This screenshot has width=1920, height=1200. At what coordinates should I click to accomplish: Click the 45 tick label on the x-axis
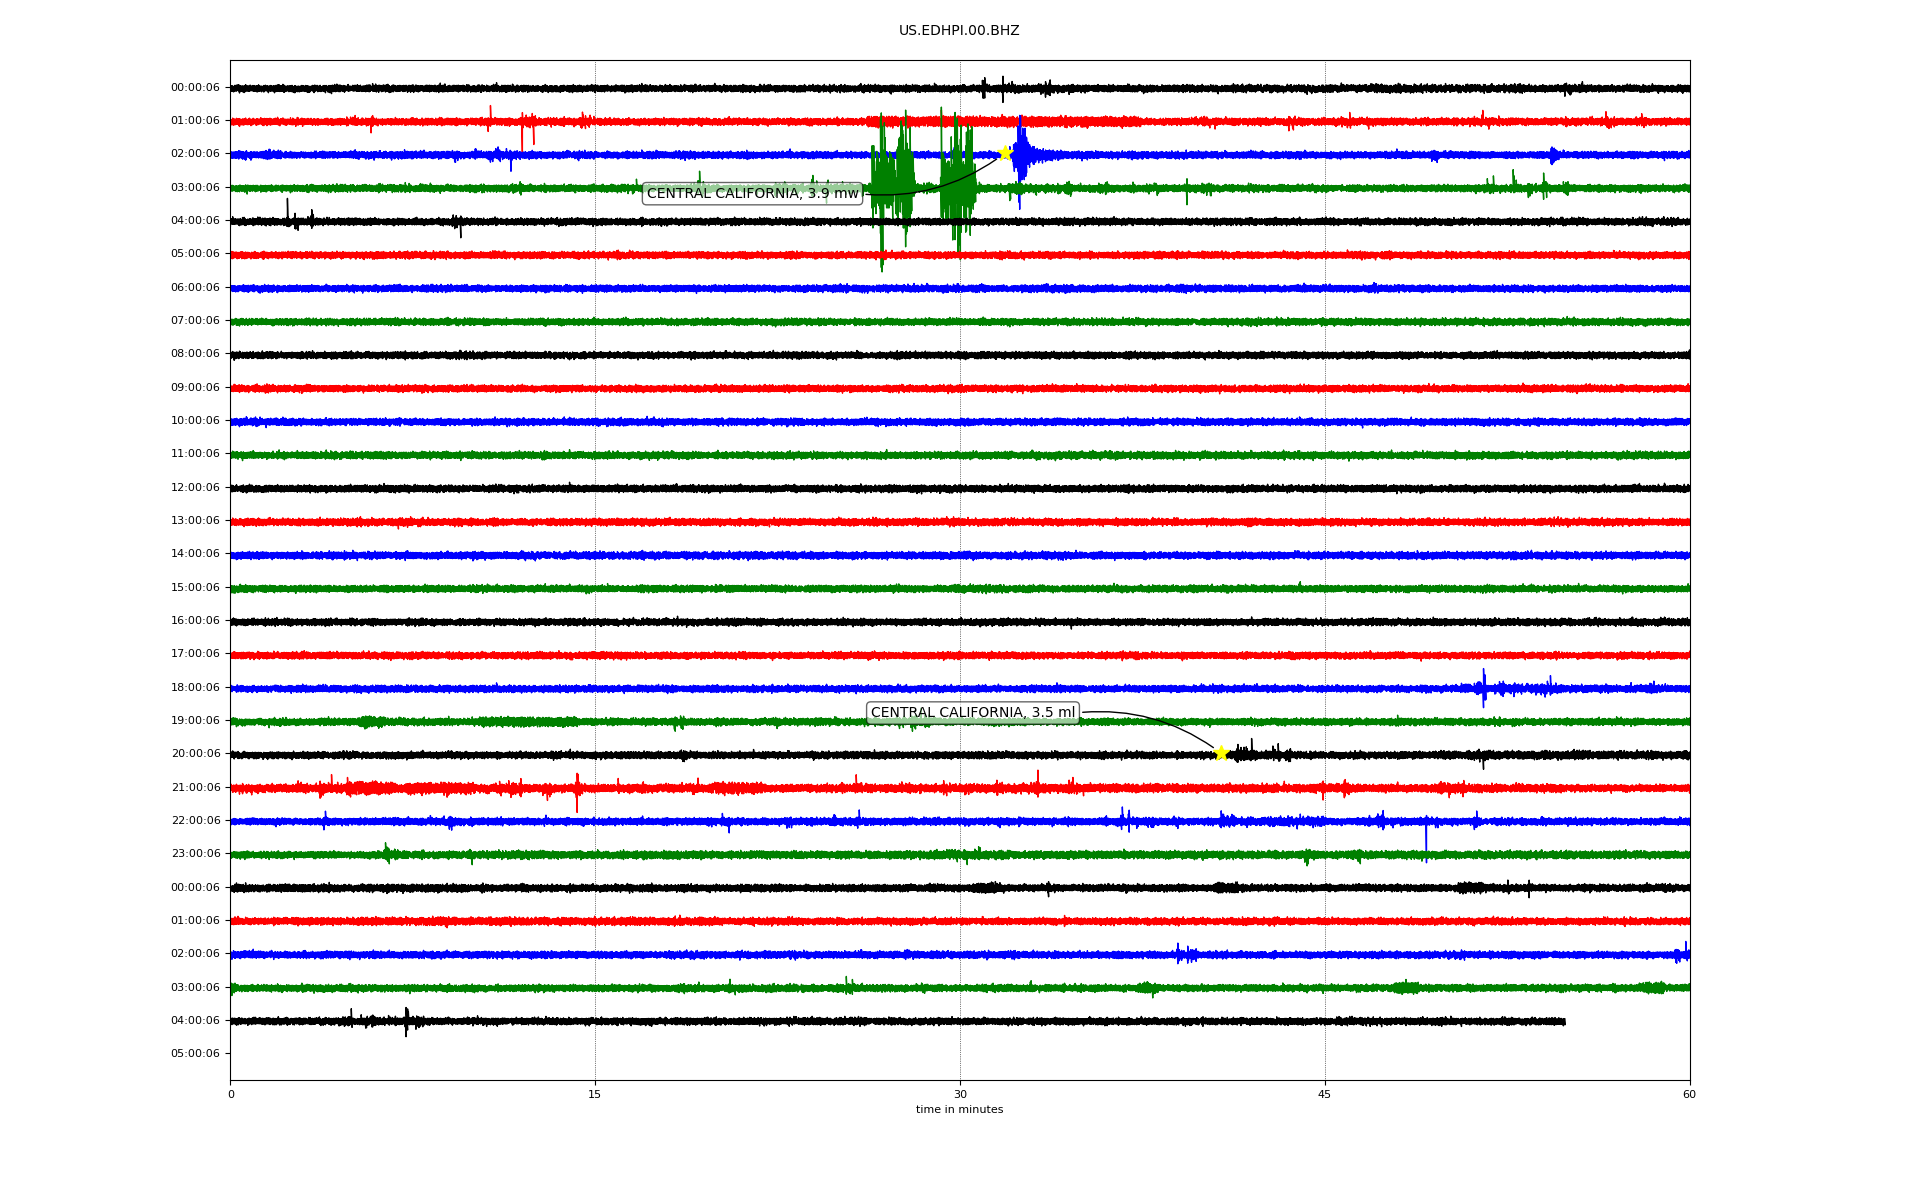pyautogui.click(x=1325, y=1094)
